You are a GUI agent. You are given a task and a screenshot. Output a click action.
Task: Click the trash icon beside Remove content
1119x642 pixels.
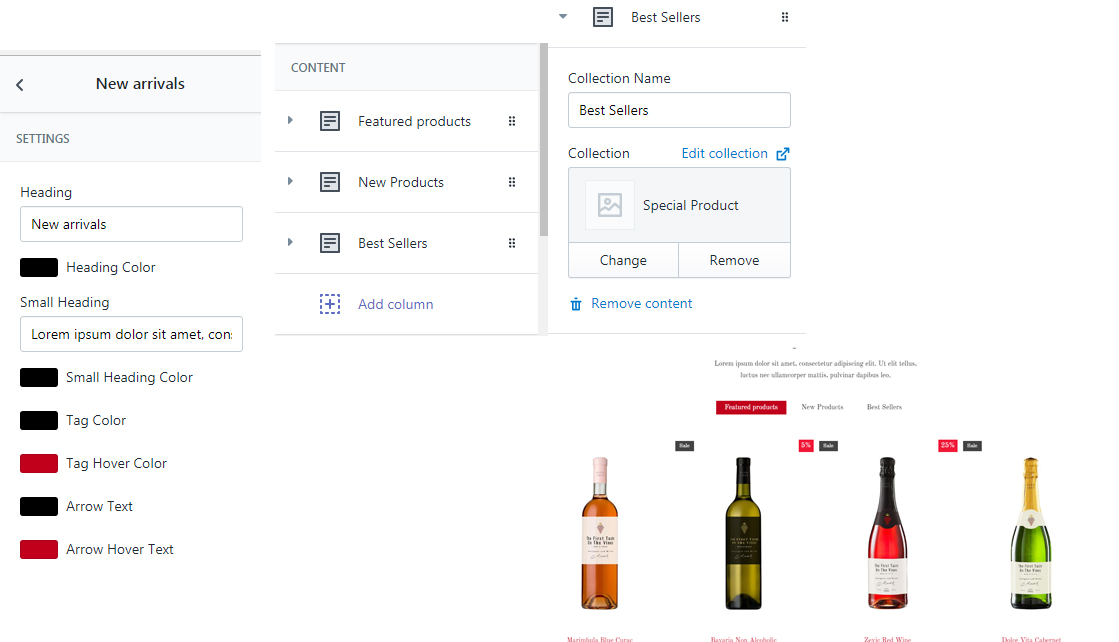(x=576, y=305)
